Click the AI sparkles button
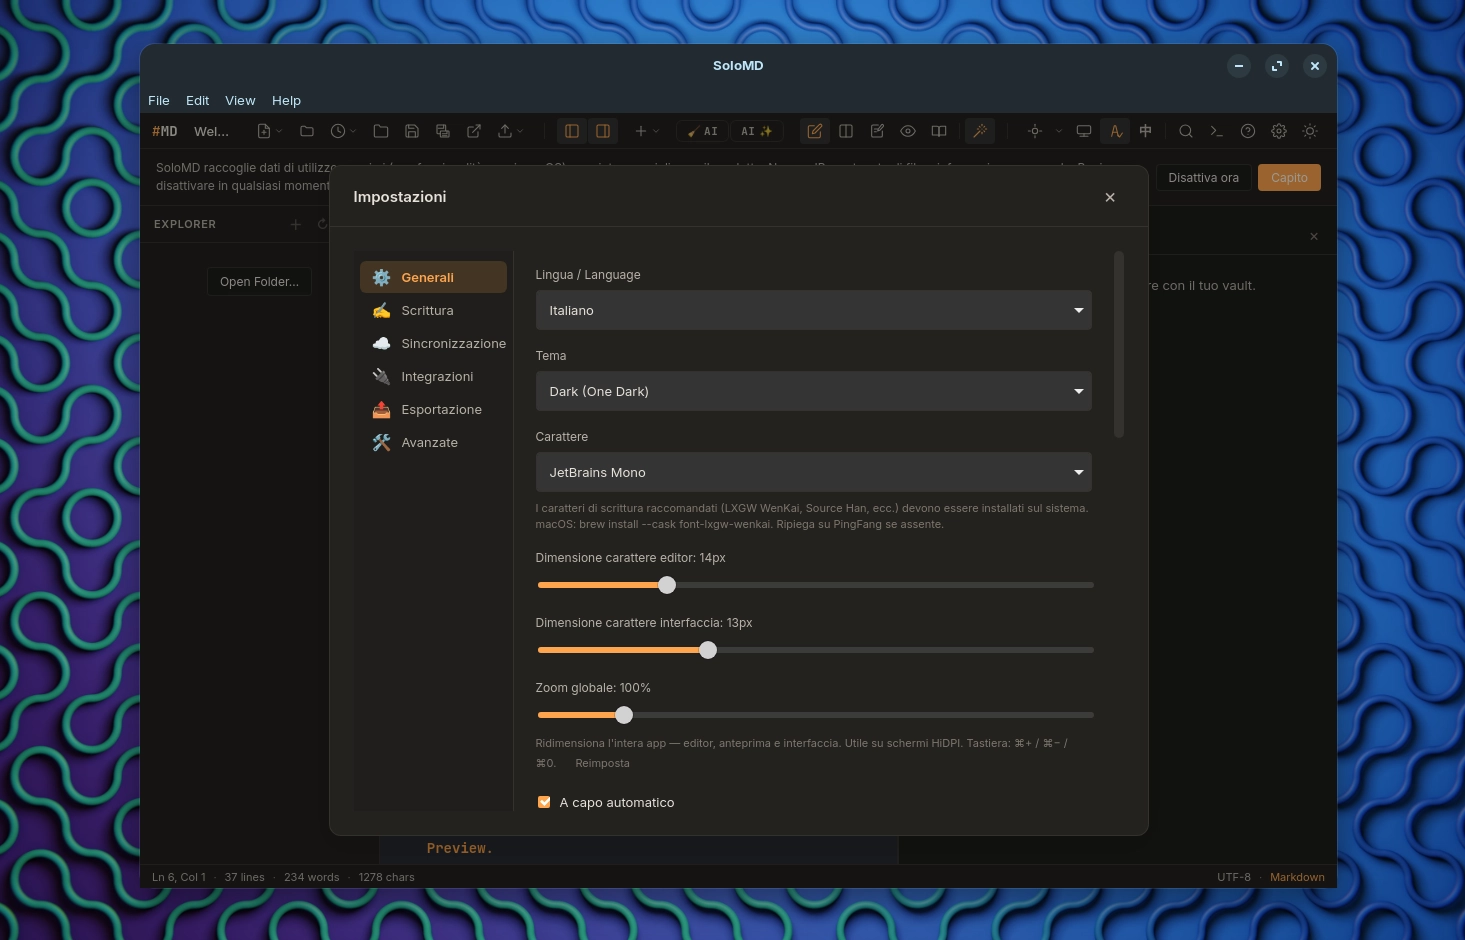The width and height of the screenshot is (1465, 940). pos(756,131)
